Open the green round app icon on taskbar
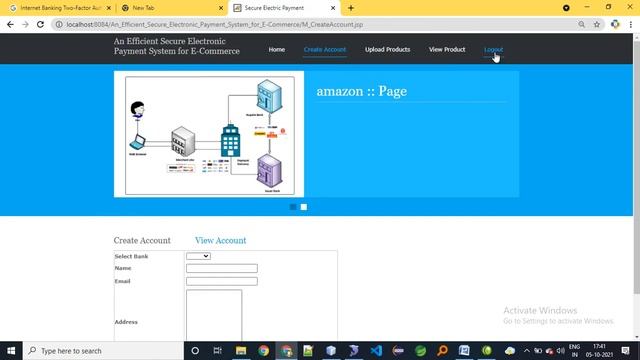Viewport: 640px width, 360px height. pos(487,351)
